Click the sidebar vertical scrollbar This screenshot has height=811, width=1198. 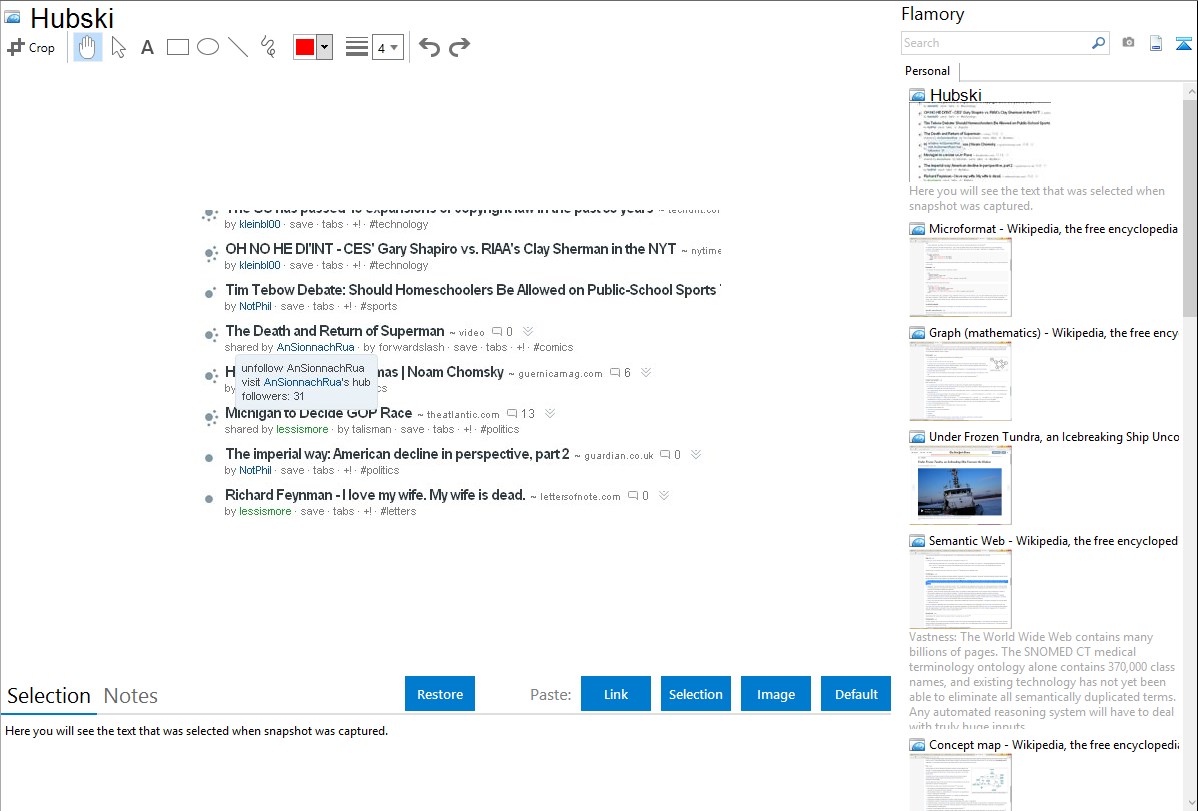(x=1190, y=206)
